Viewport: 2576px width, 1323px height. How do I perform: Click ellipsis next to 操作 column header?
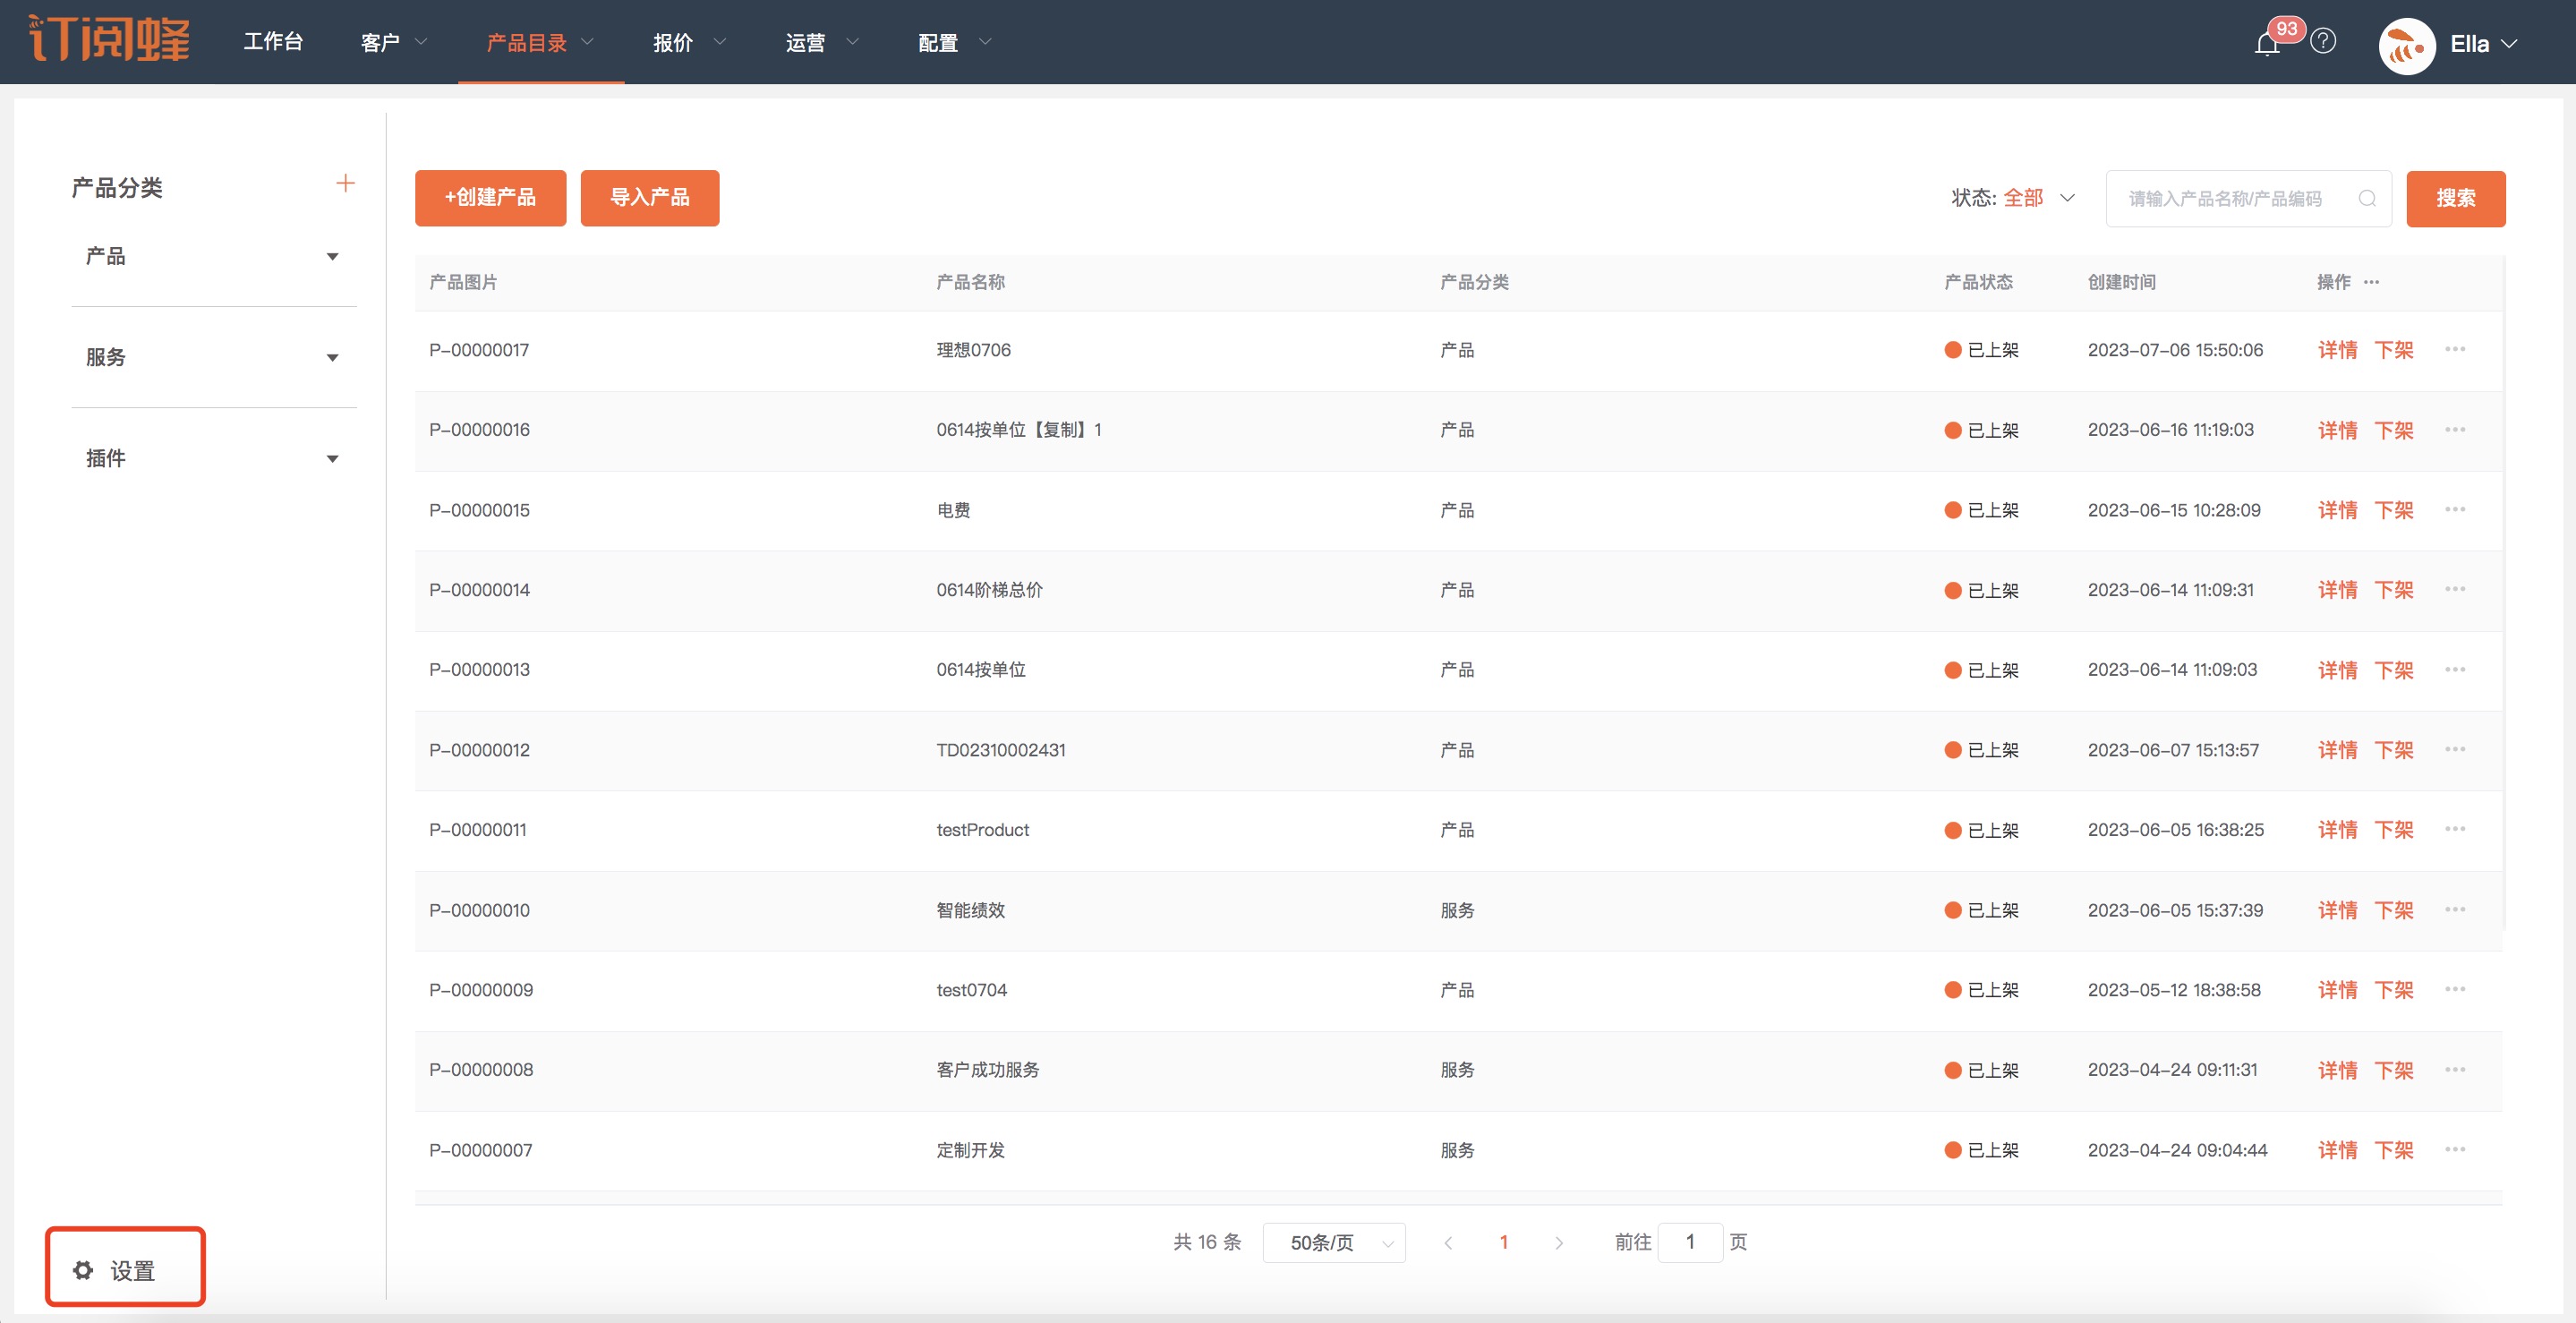pos(2371,282)
